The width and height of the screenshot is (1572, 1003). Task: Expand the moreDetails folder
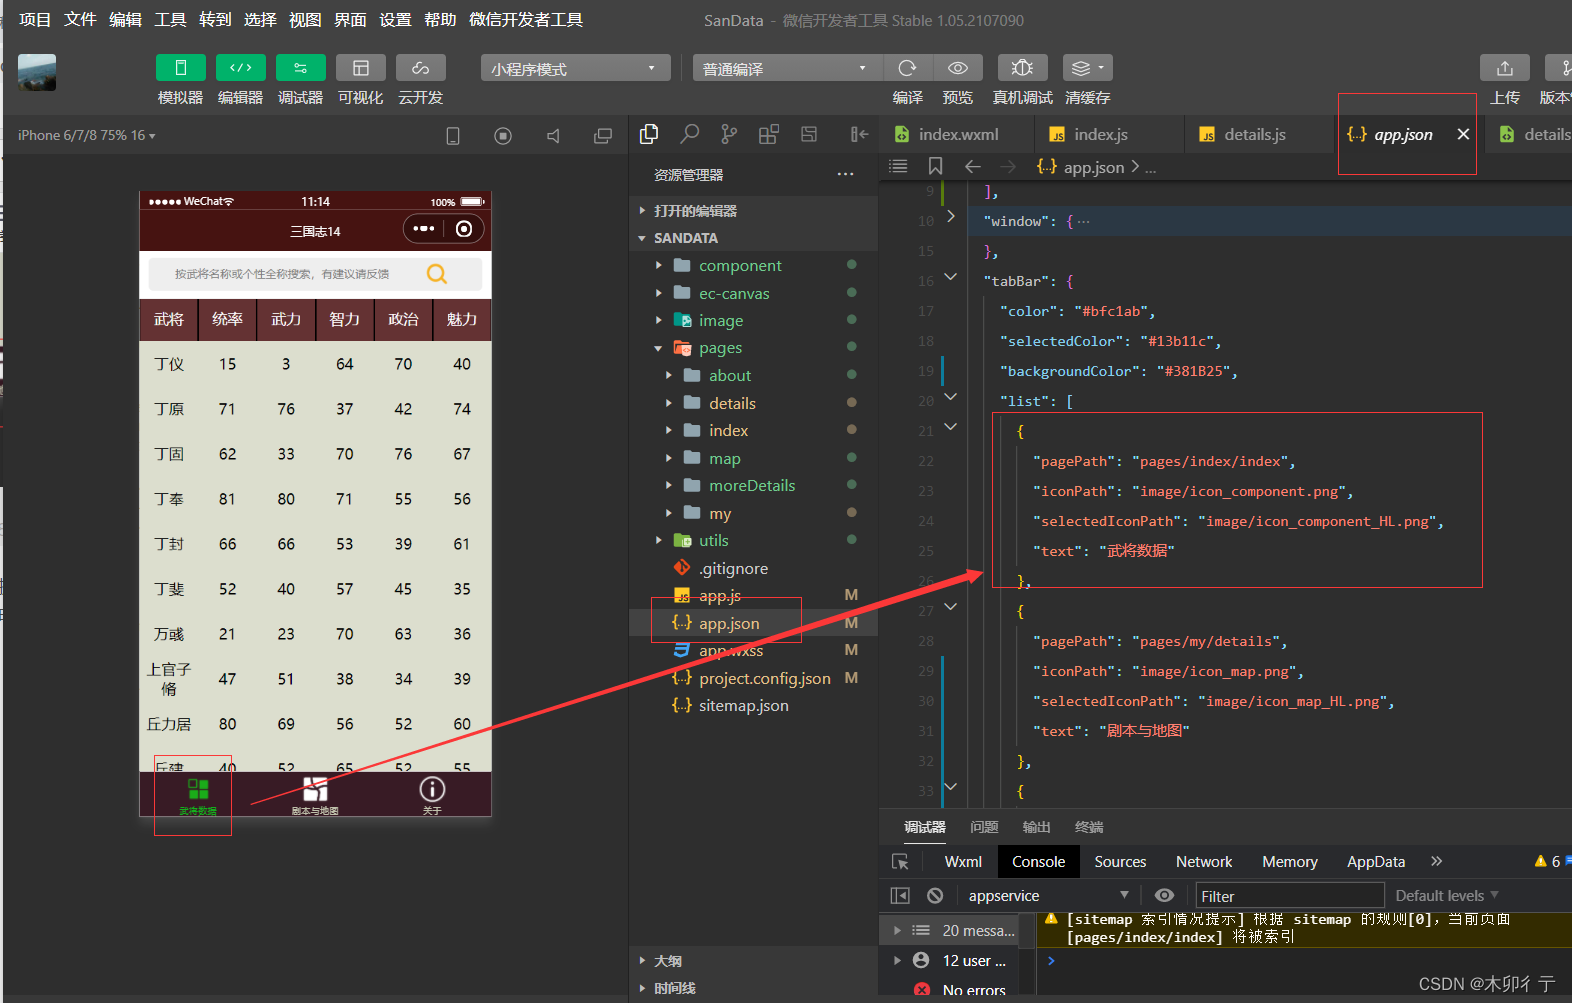coord(753,485)
